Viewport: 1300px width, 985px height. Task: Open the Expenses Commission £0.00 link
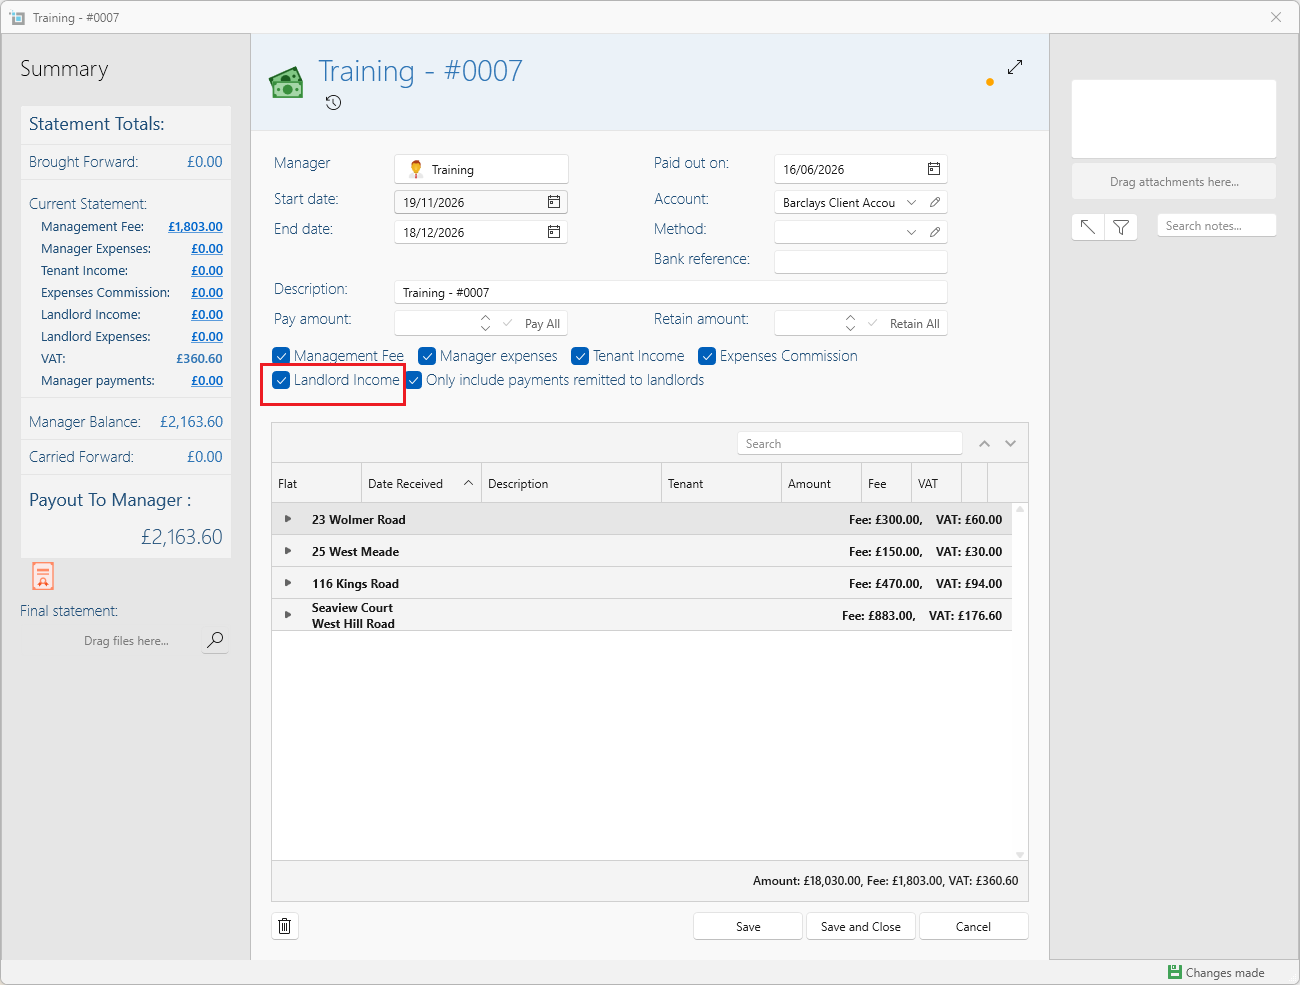tap(207, 293)
